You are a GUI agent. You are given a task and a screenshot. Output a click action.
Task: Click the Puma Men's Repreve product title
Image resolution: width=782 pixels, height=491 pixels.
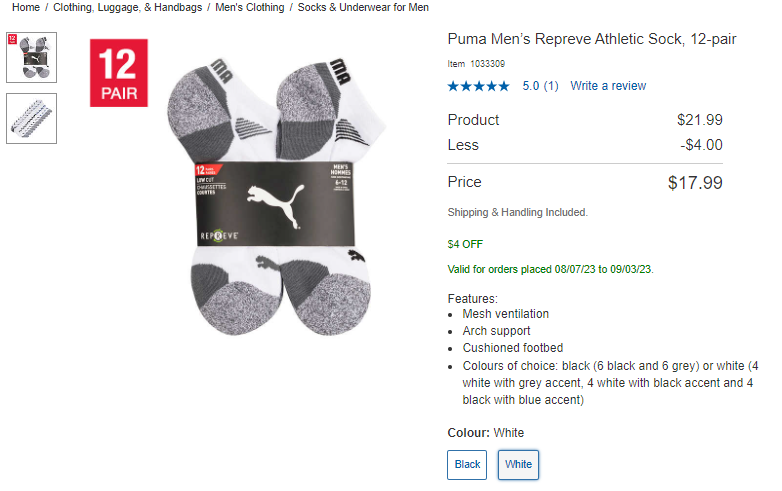(591, 39)
